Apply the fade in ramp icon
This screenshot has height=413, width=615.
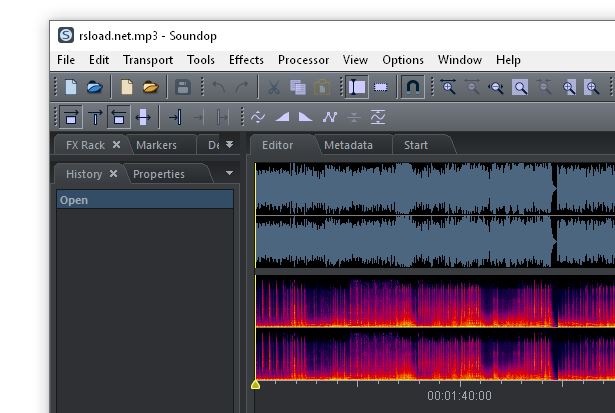tap(282, 117)
